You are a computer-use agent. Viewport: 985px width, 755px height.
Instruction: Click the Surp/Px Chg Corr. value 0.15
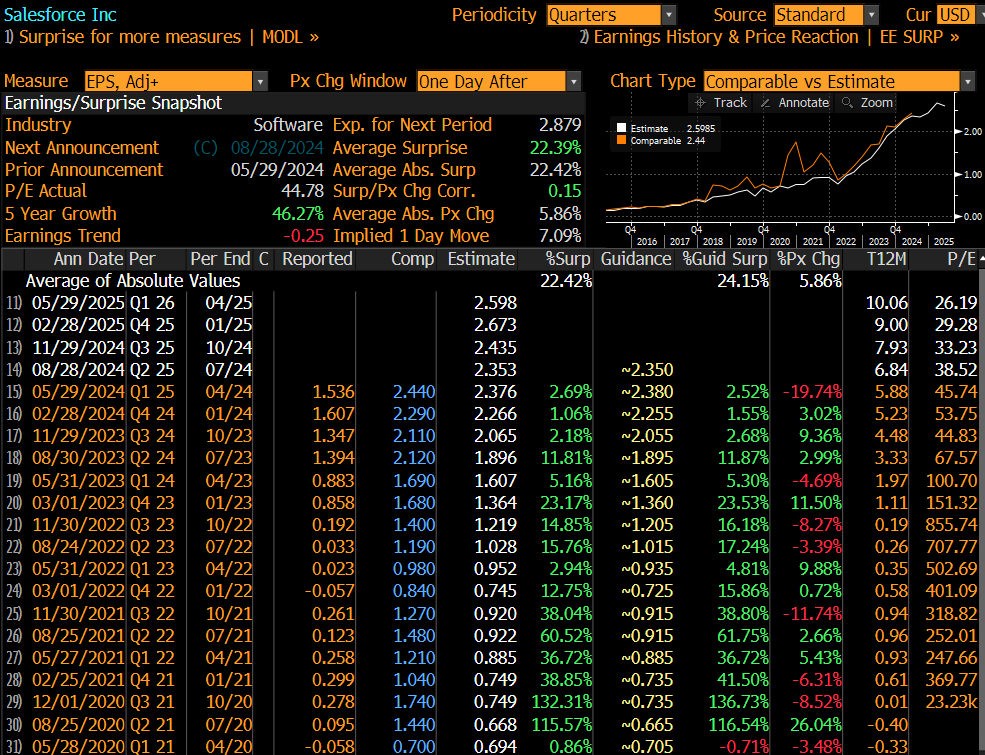pyautogui.click(x=565, y=191)
